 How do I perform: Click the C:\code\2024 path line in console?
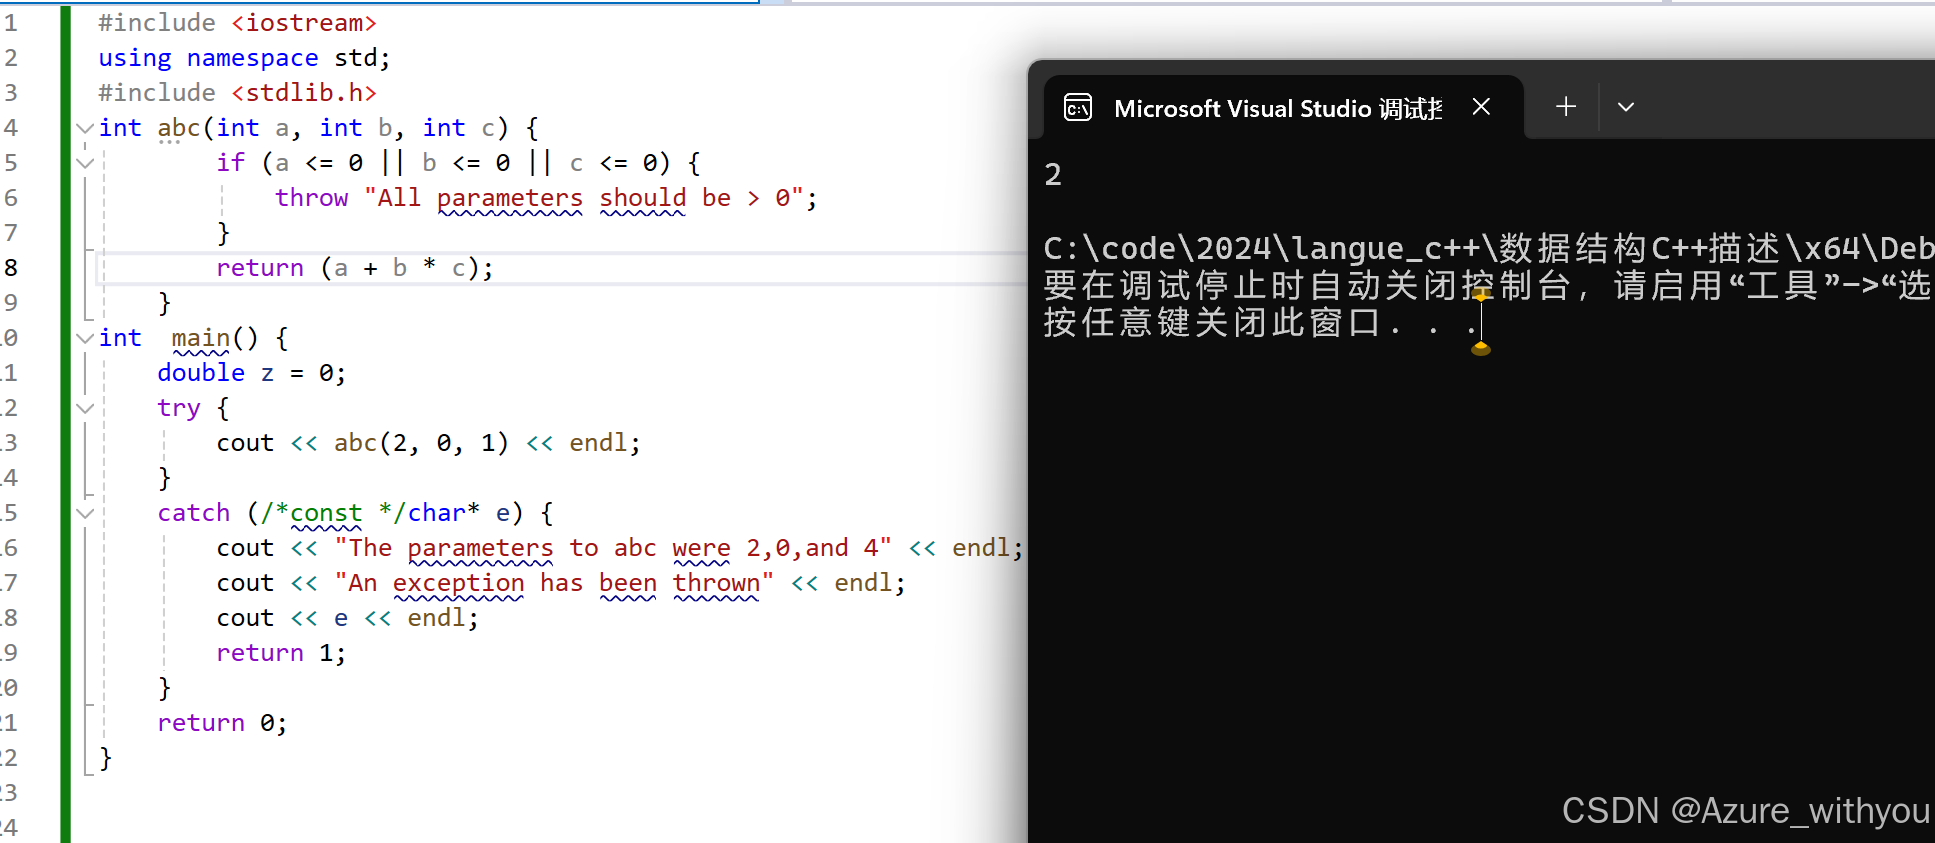[1489, 248]
